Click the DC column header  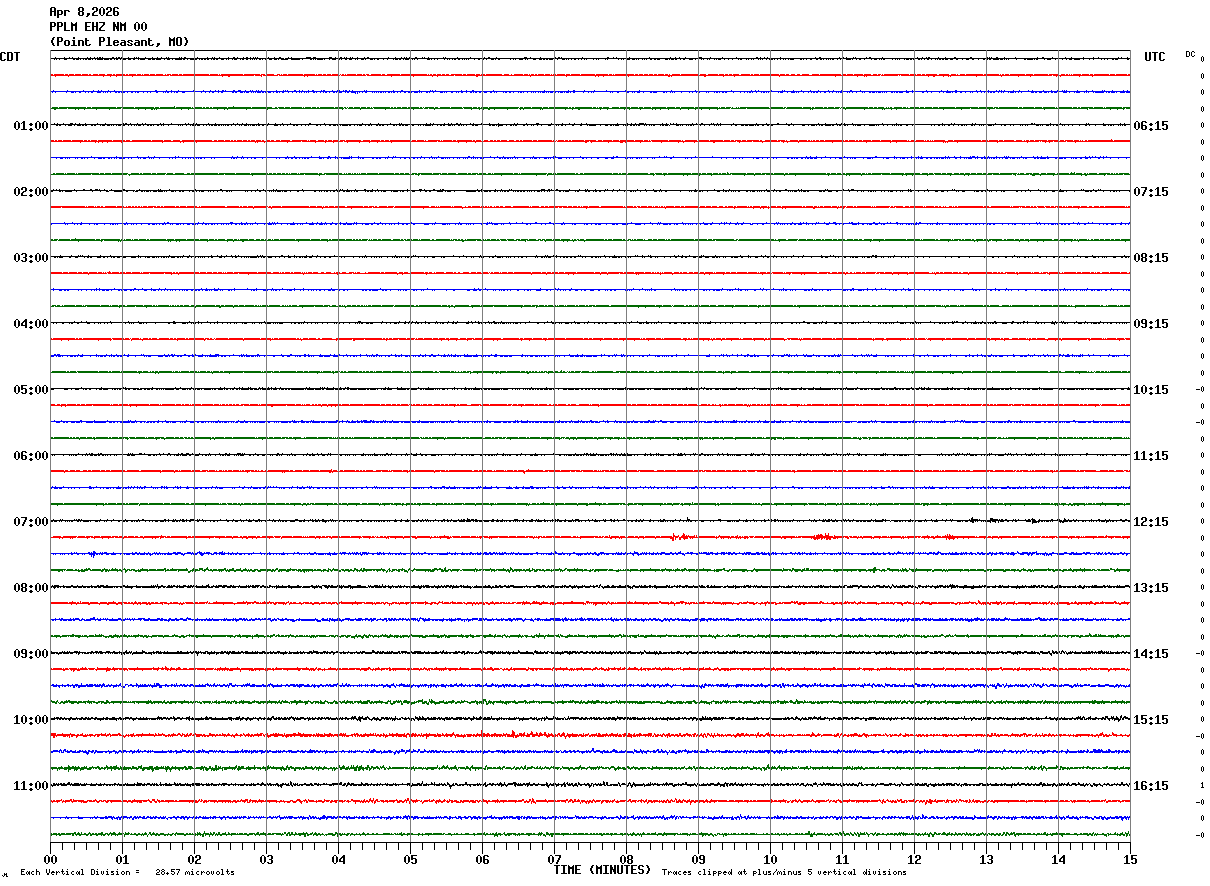1190,54
